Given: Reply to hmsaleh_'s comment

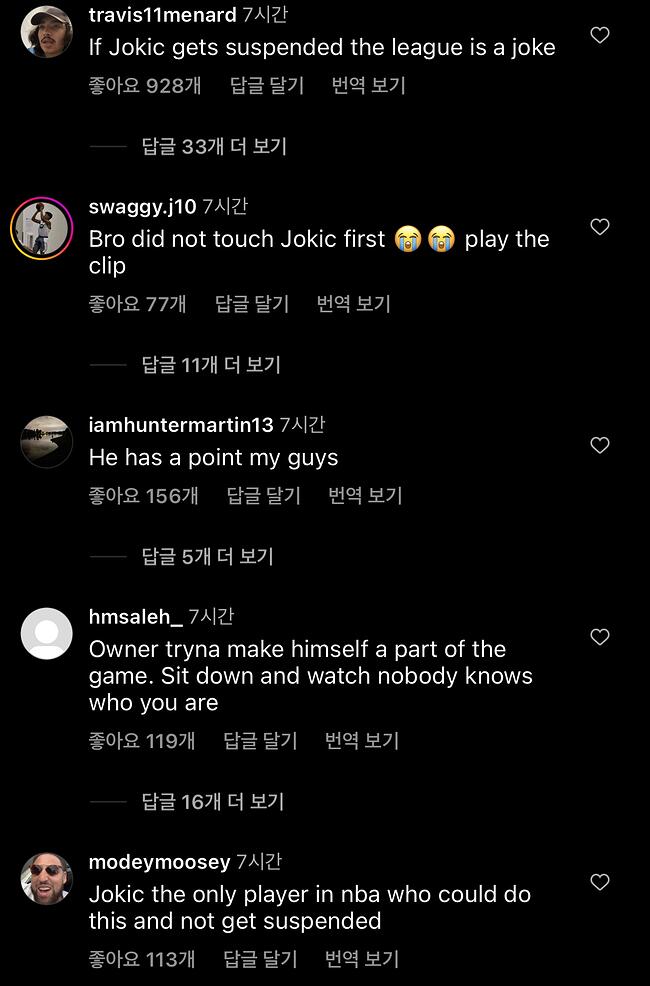Looking at the screenshot, I should click(260, 741).
